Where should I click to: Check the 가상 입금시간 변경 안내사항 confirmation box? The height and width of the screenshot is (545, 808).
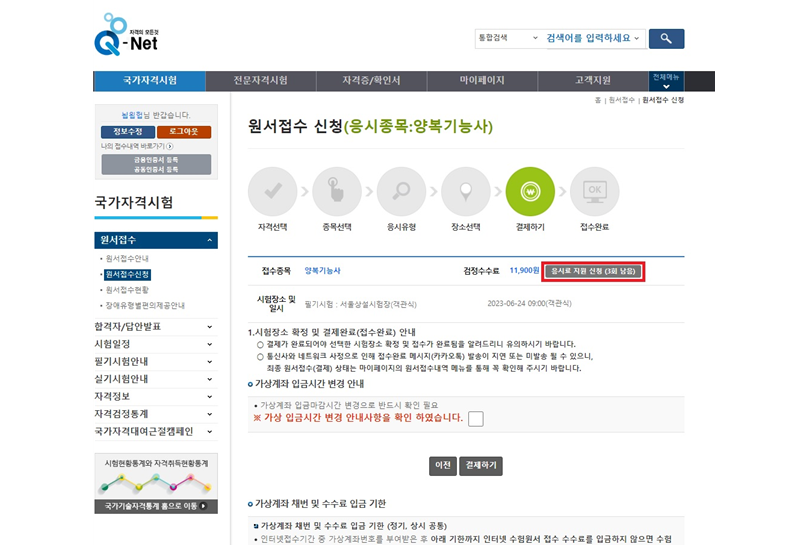tap(476, 419)
